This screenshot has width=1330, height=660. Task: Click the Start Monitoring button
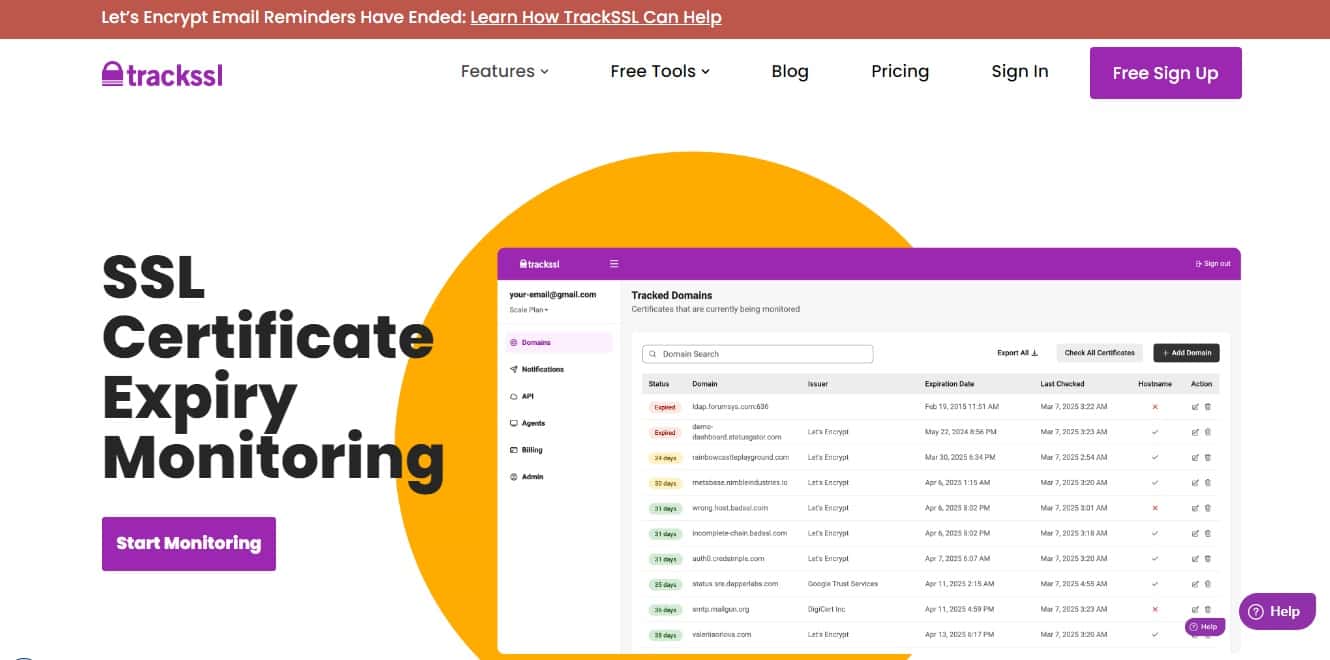(189, 544)
